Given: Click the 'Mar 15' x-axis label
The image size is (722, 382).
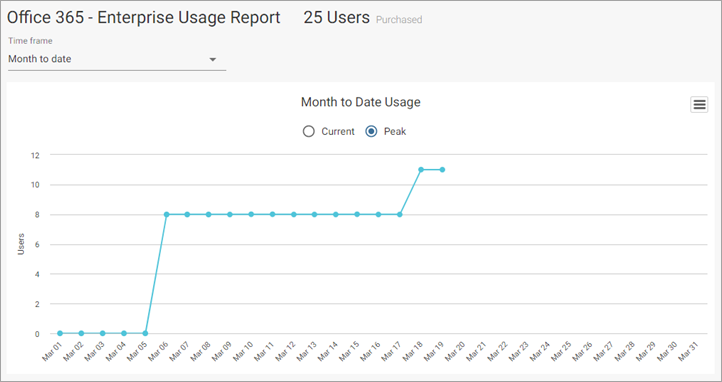Looking at the screenshot, I should (349, 352).
